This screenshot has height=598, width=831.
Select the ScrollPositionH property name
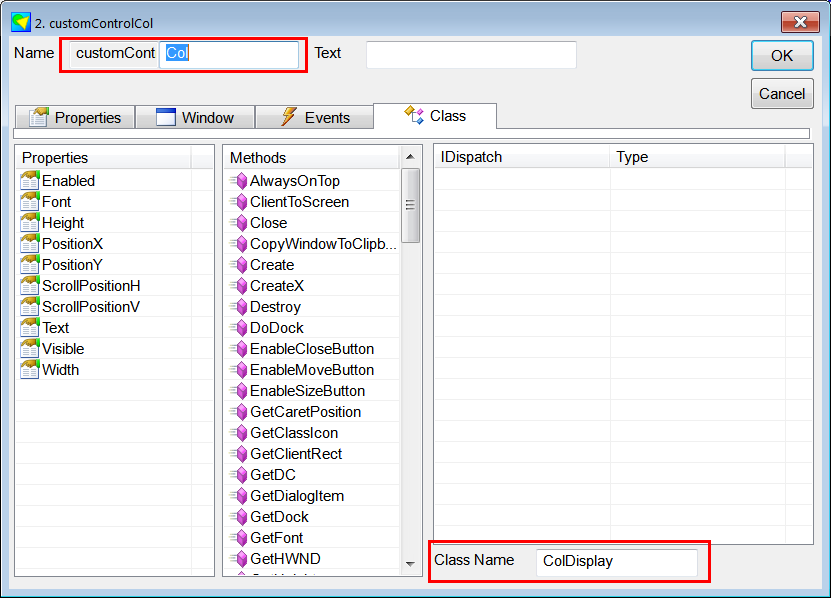coord(91,286)
